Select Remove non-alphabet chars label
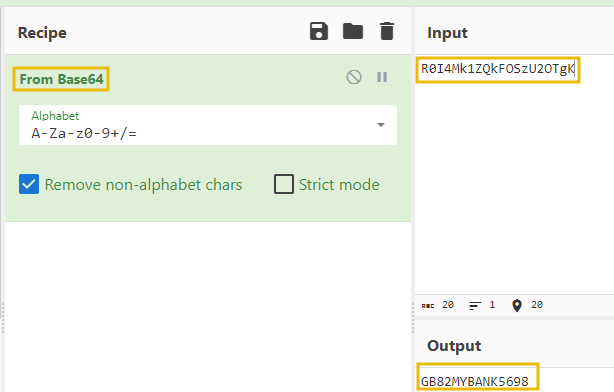Viewport: 614px width, 392px height. pyautogui.click(x=143, y=184)
